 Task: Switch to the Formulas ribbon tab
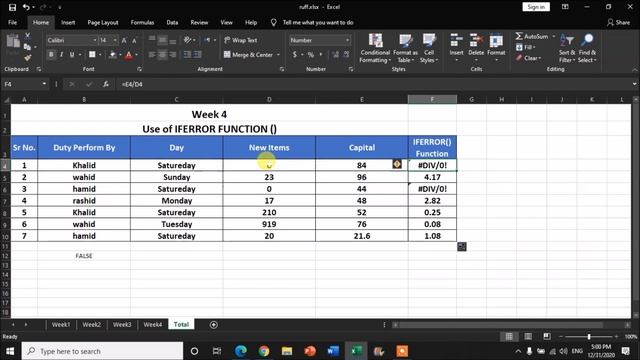142,22
